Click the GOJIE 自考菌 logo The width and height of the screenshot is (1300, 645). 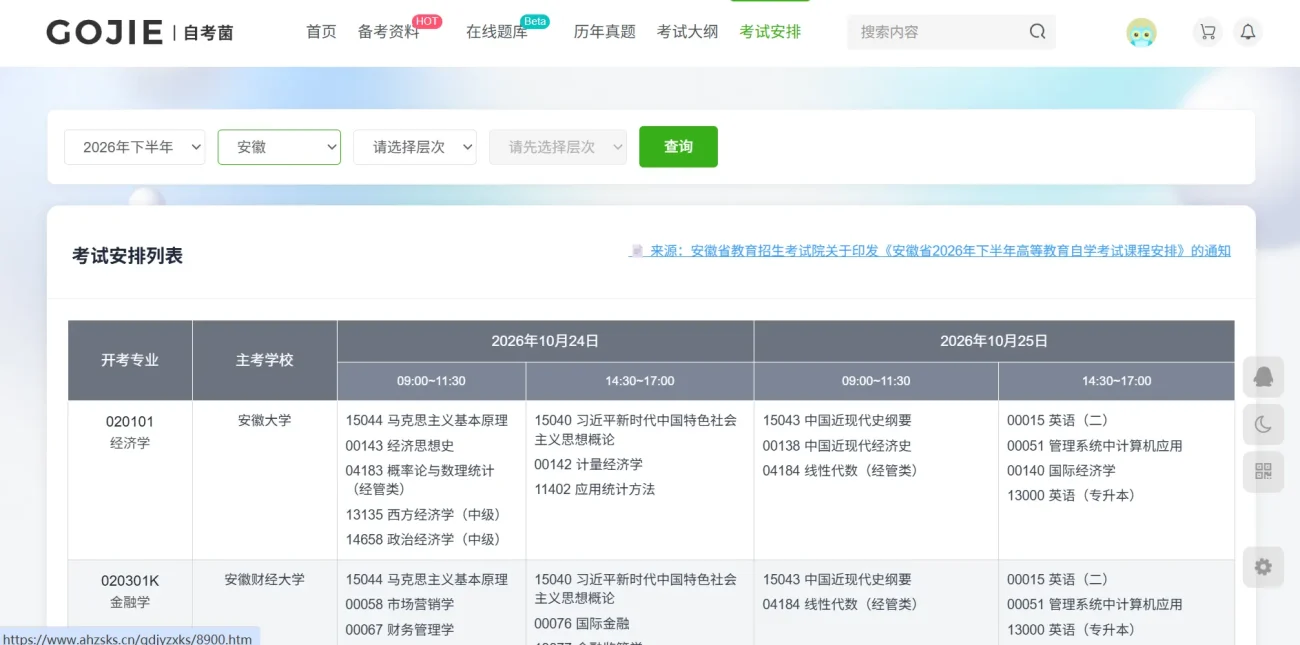point(140,32)
